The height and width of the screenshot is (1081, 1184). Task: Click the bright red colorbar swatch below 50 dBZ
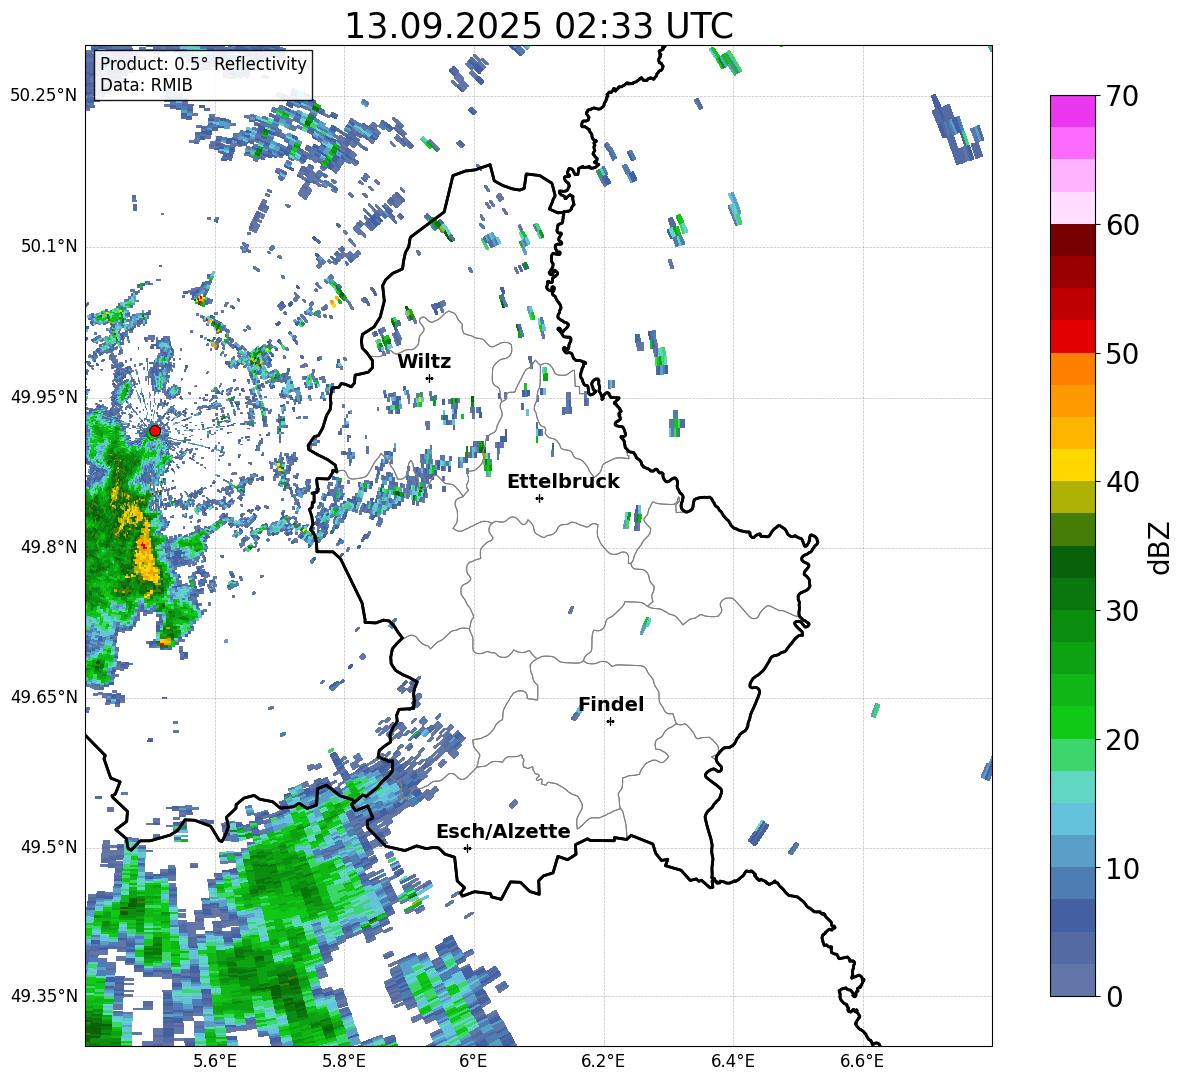click(1072, 337)
